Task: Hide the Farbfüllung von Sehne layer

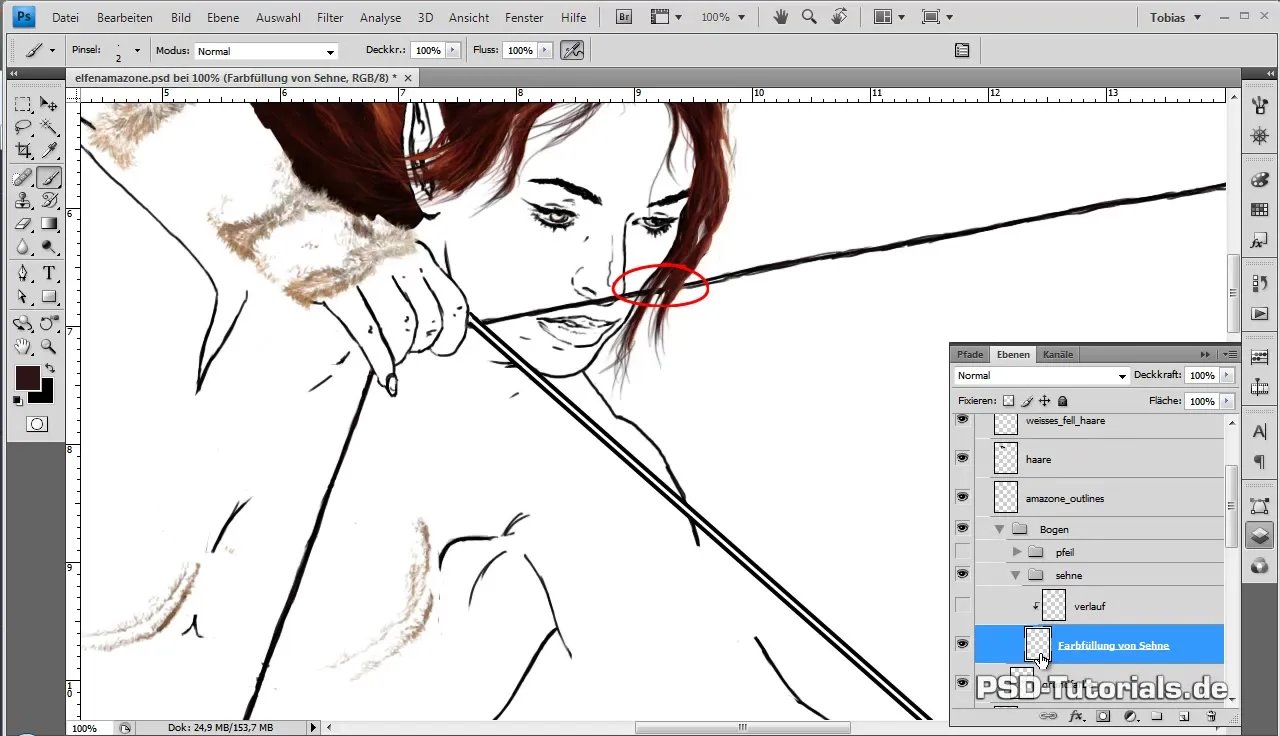Action: coord(962,644)
